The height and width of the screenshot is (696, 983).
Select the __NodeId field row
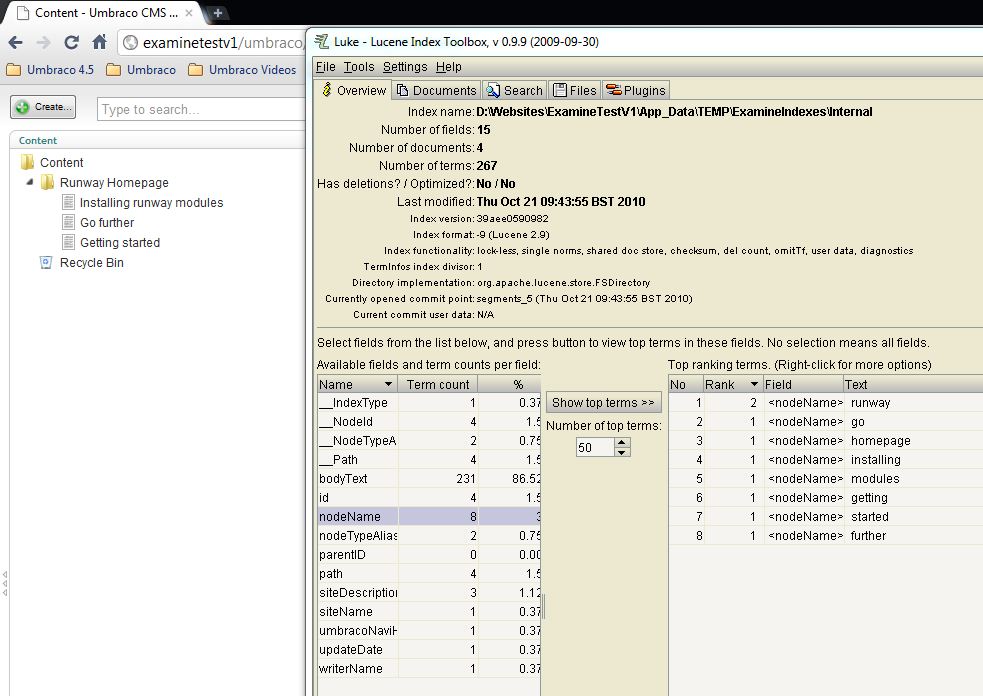pyautogui.click(x=429, y=422)
